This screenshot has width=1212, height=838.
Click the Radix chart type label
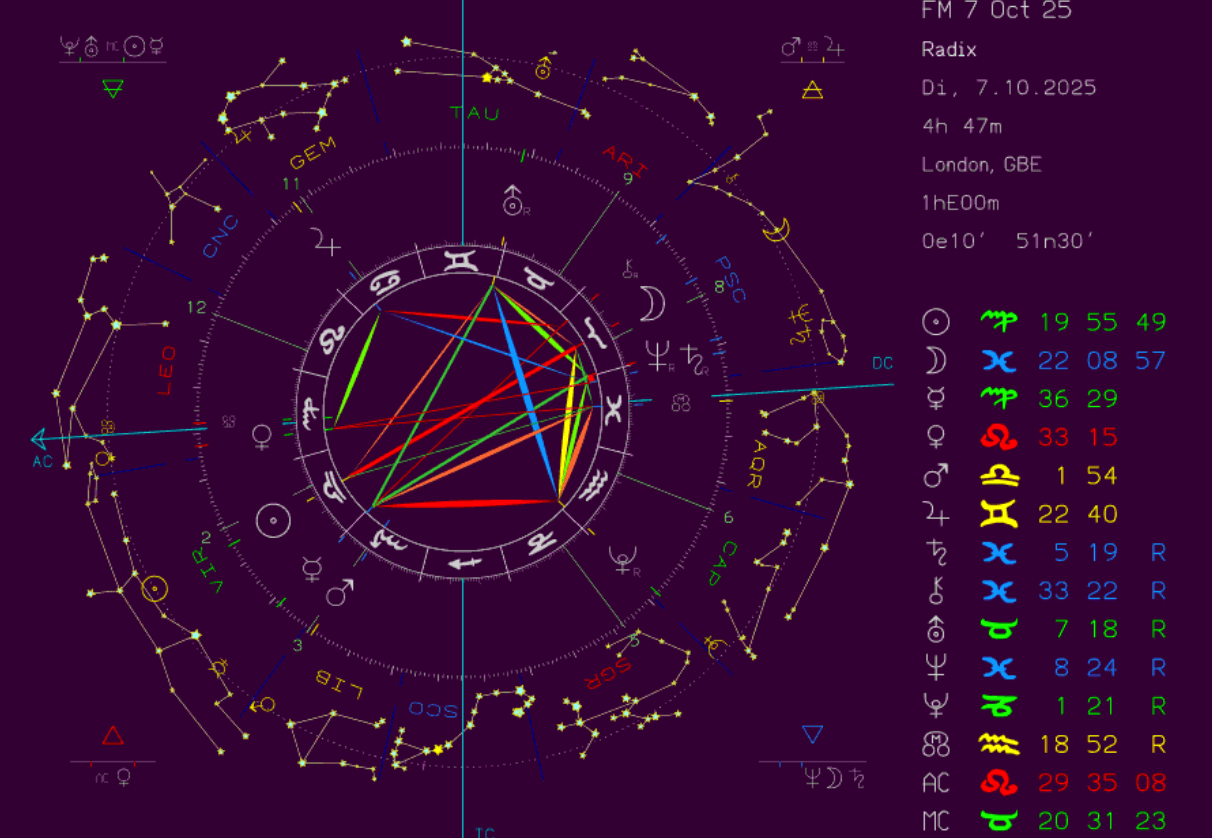[x=948, y=49]
